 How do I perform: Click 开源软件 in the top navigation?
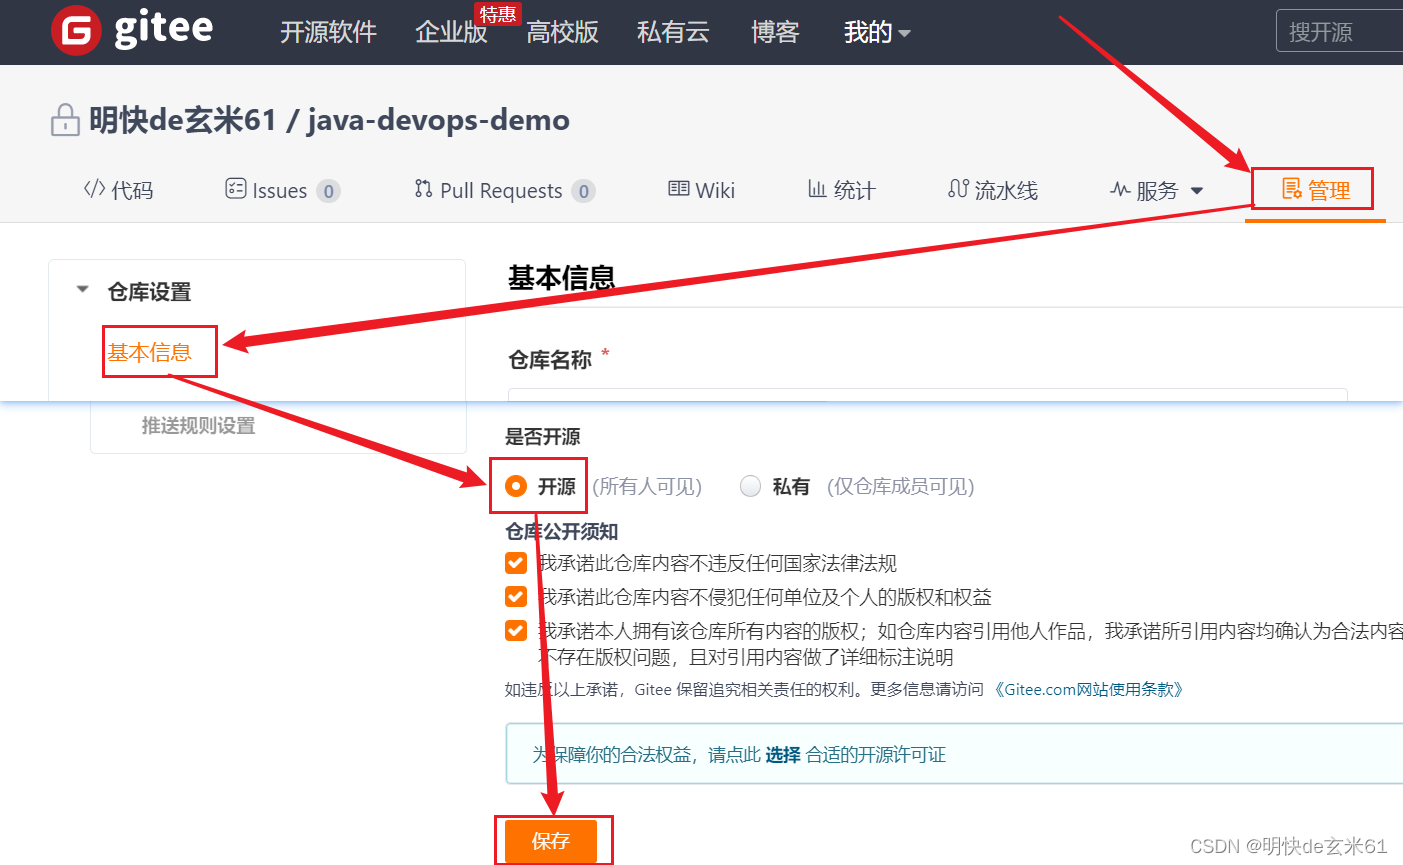click(x=328, y=32)
